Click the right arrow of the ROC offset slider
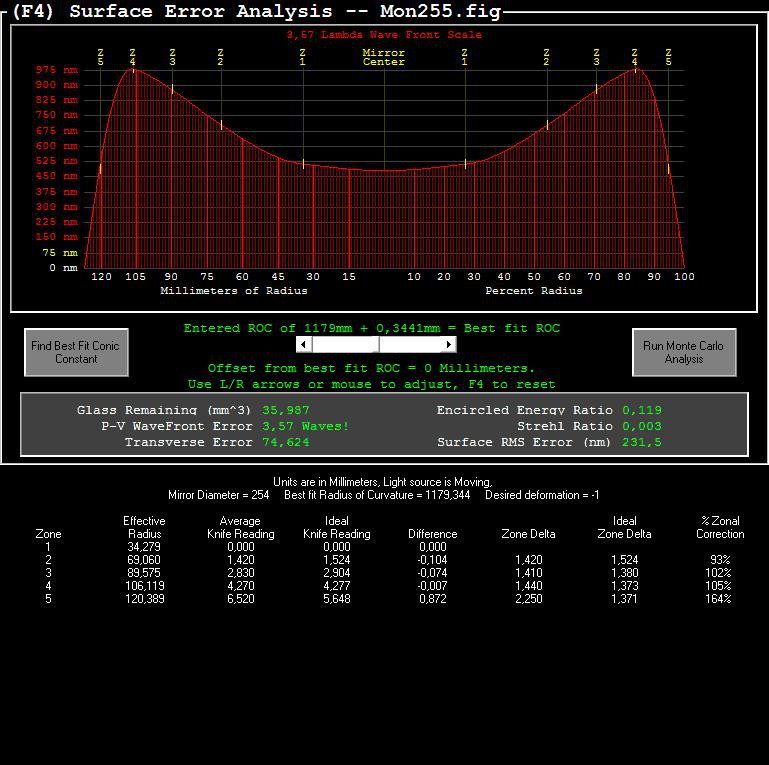 click(x=449, y=344)
